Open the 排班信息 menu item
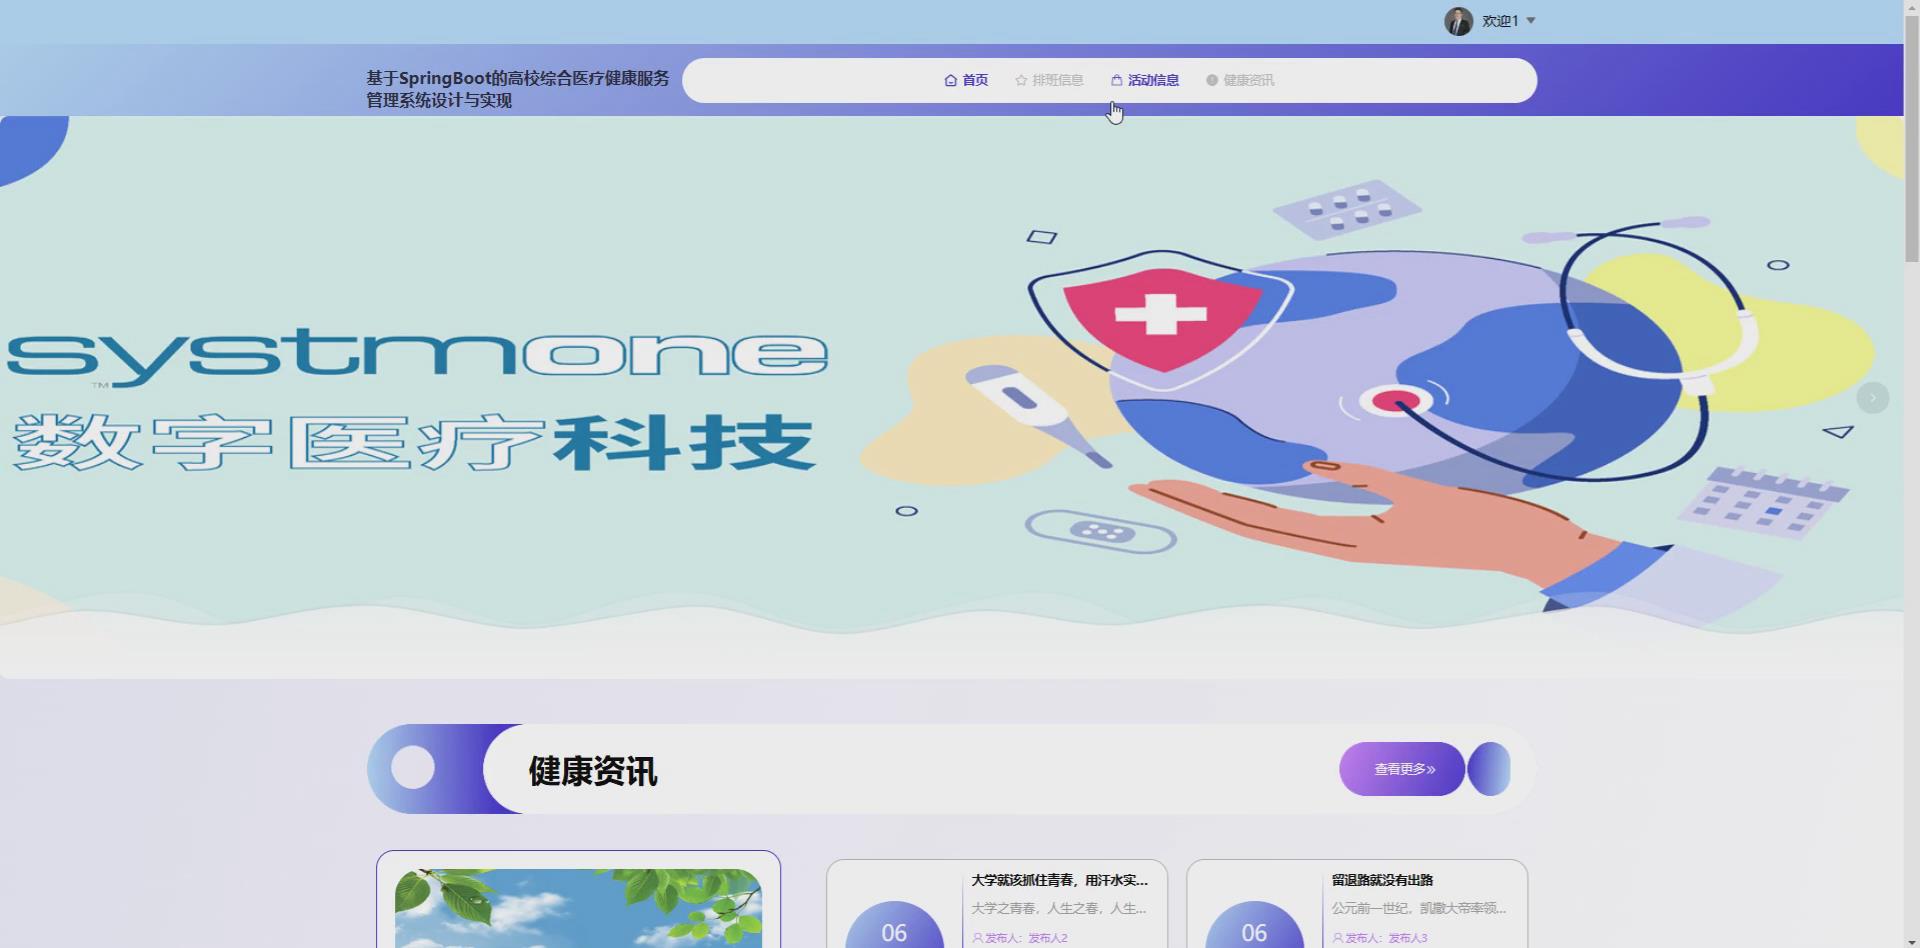Viewport: 1920px width, 948px height. (1049, 80)
